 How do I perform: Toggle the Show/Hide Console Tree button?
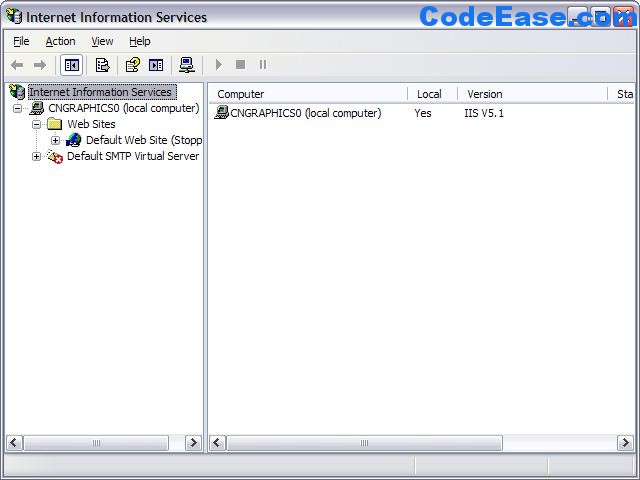coord(72,65)
